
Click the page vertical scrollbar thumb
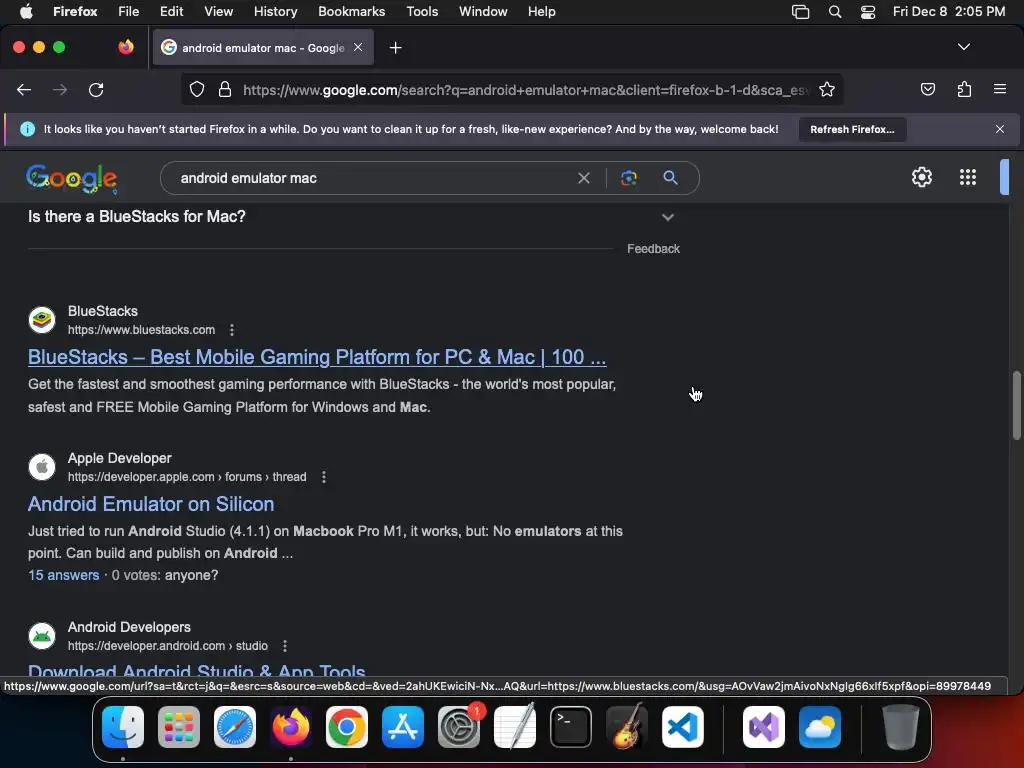(x=1016, y=406)
